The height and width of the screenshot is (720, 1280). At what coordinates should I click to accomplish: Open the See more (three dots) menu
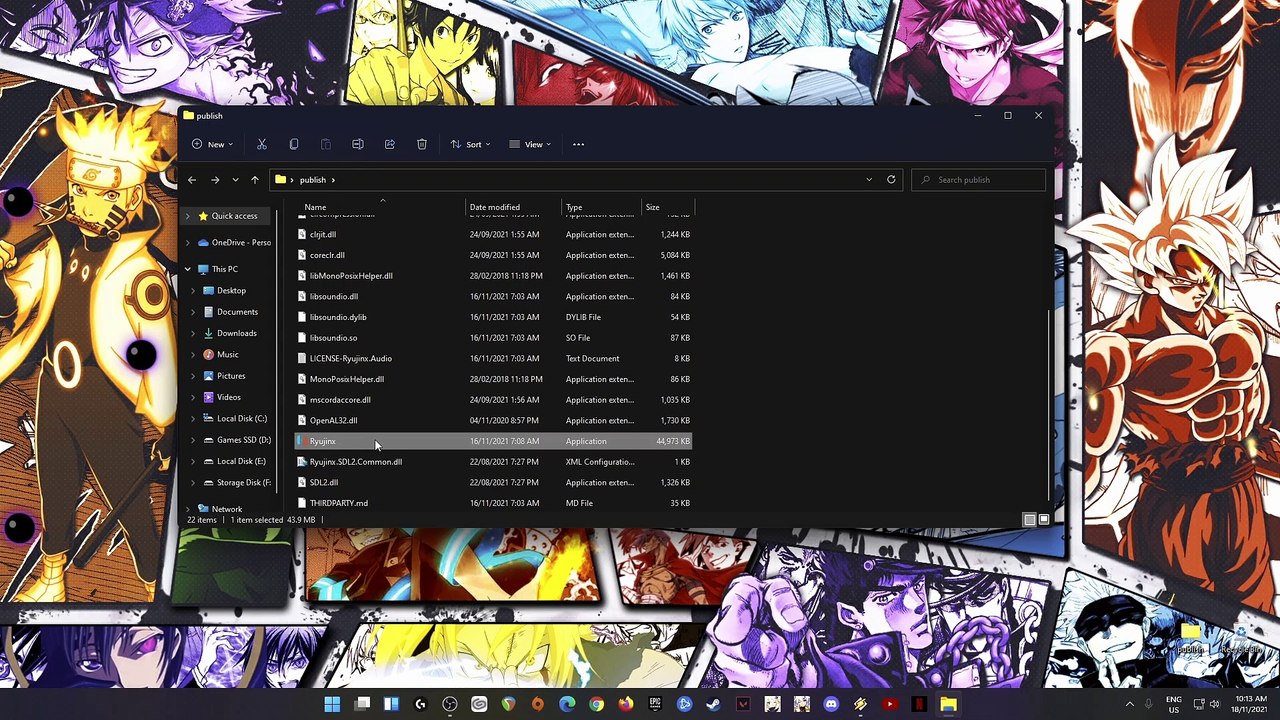(x=578, y=144)
